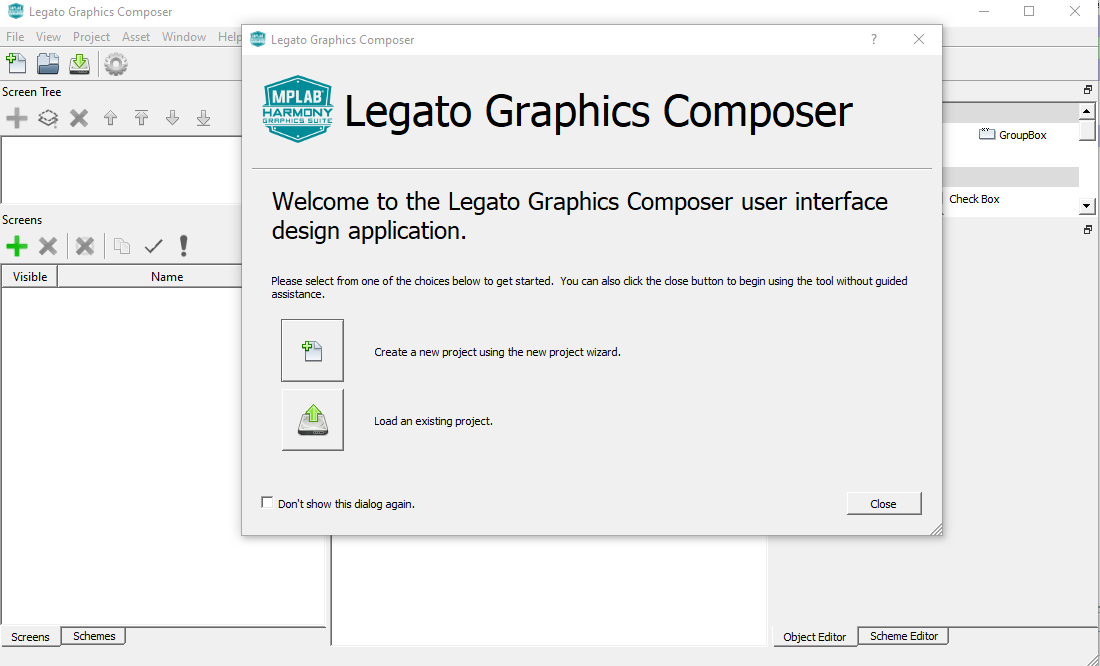Undock the widget toolbox panel
This screenshot has height=666, width=1100.
[1088, 90]
